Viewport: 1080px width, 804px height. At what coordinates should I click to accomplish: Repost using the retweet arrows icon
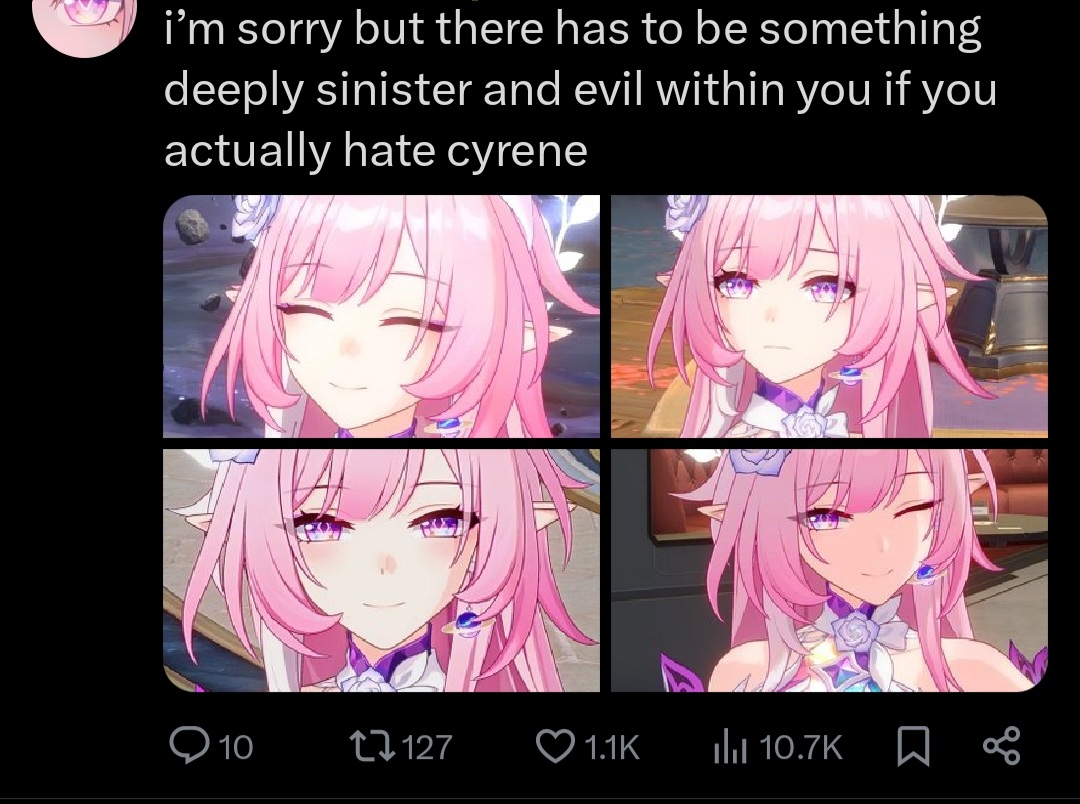tap(372, 747)
